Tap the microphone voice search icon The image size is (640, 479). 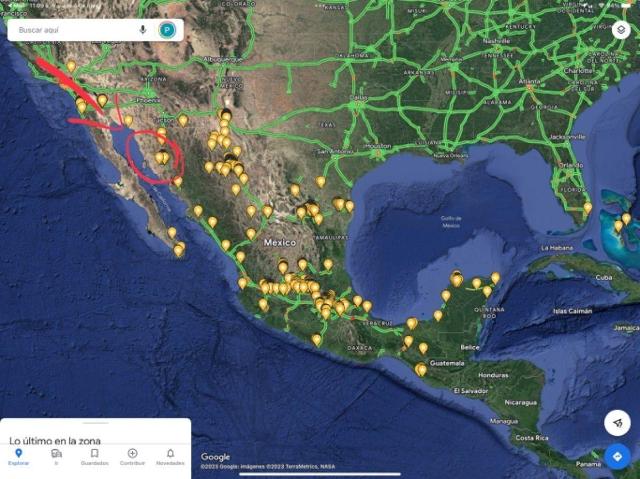coord(142,30)
